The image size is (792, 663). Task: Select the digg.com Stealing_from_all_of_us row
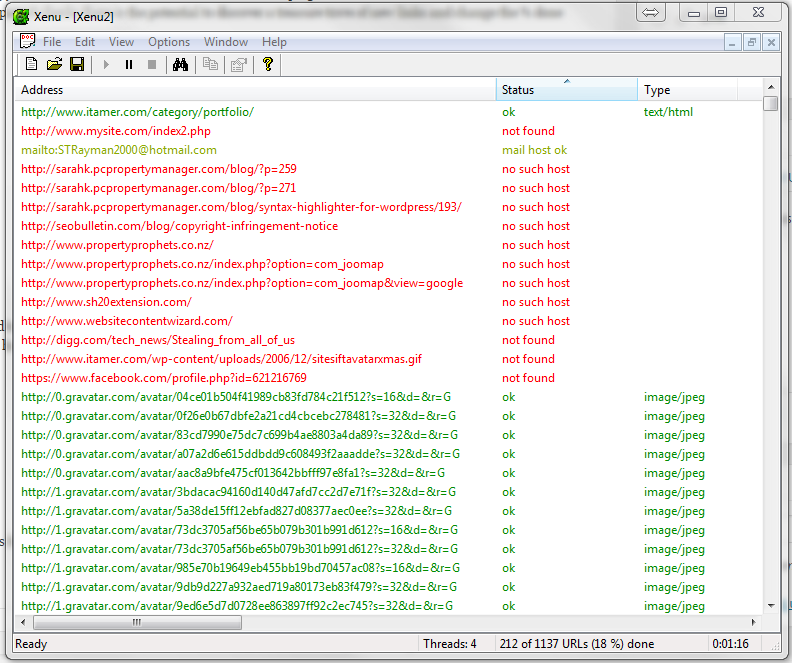(387, 340)
